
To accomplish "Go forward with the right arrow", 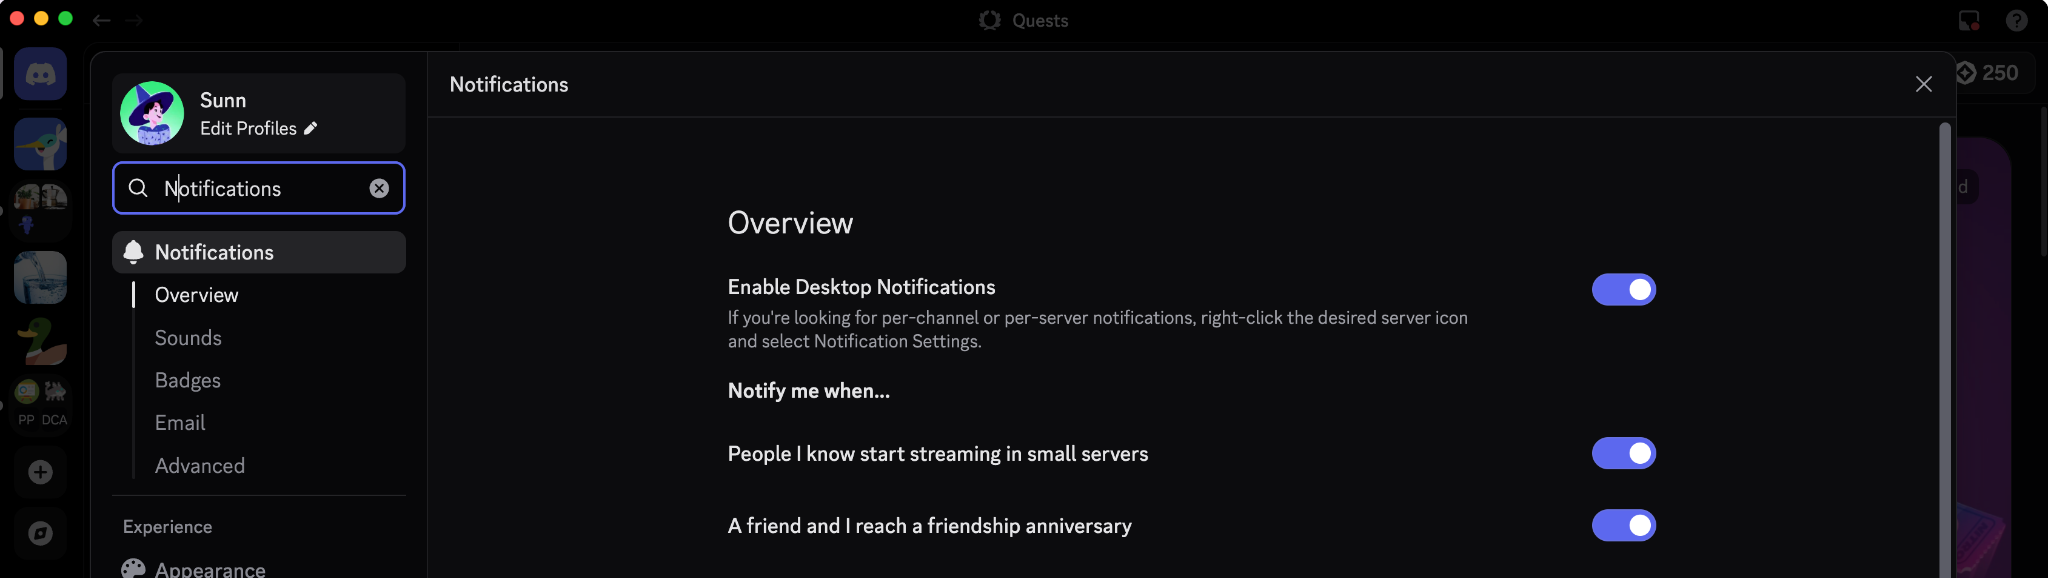I will point(134,20).
